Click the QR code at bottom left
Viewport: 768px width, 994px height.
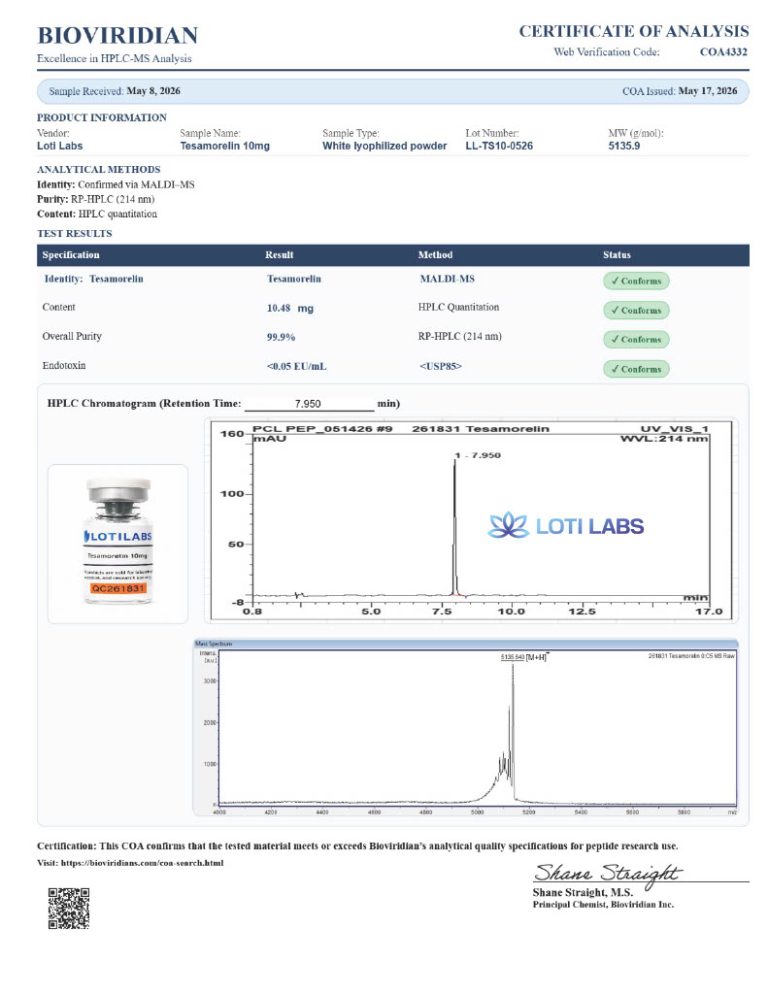click(68, 908)
